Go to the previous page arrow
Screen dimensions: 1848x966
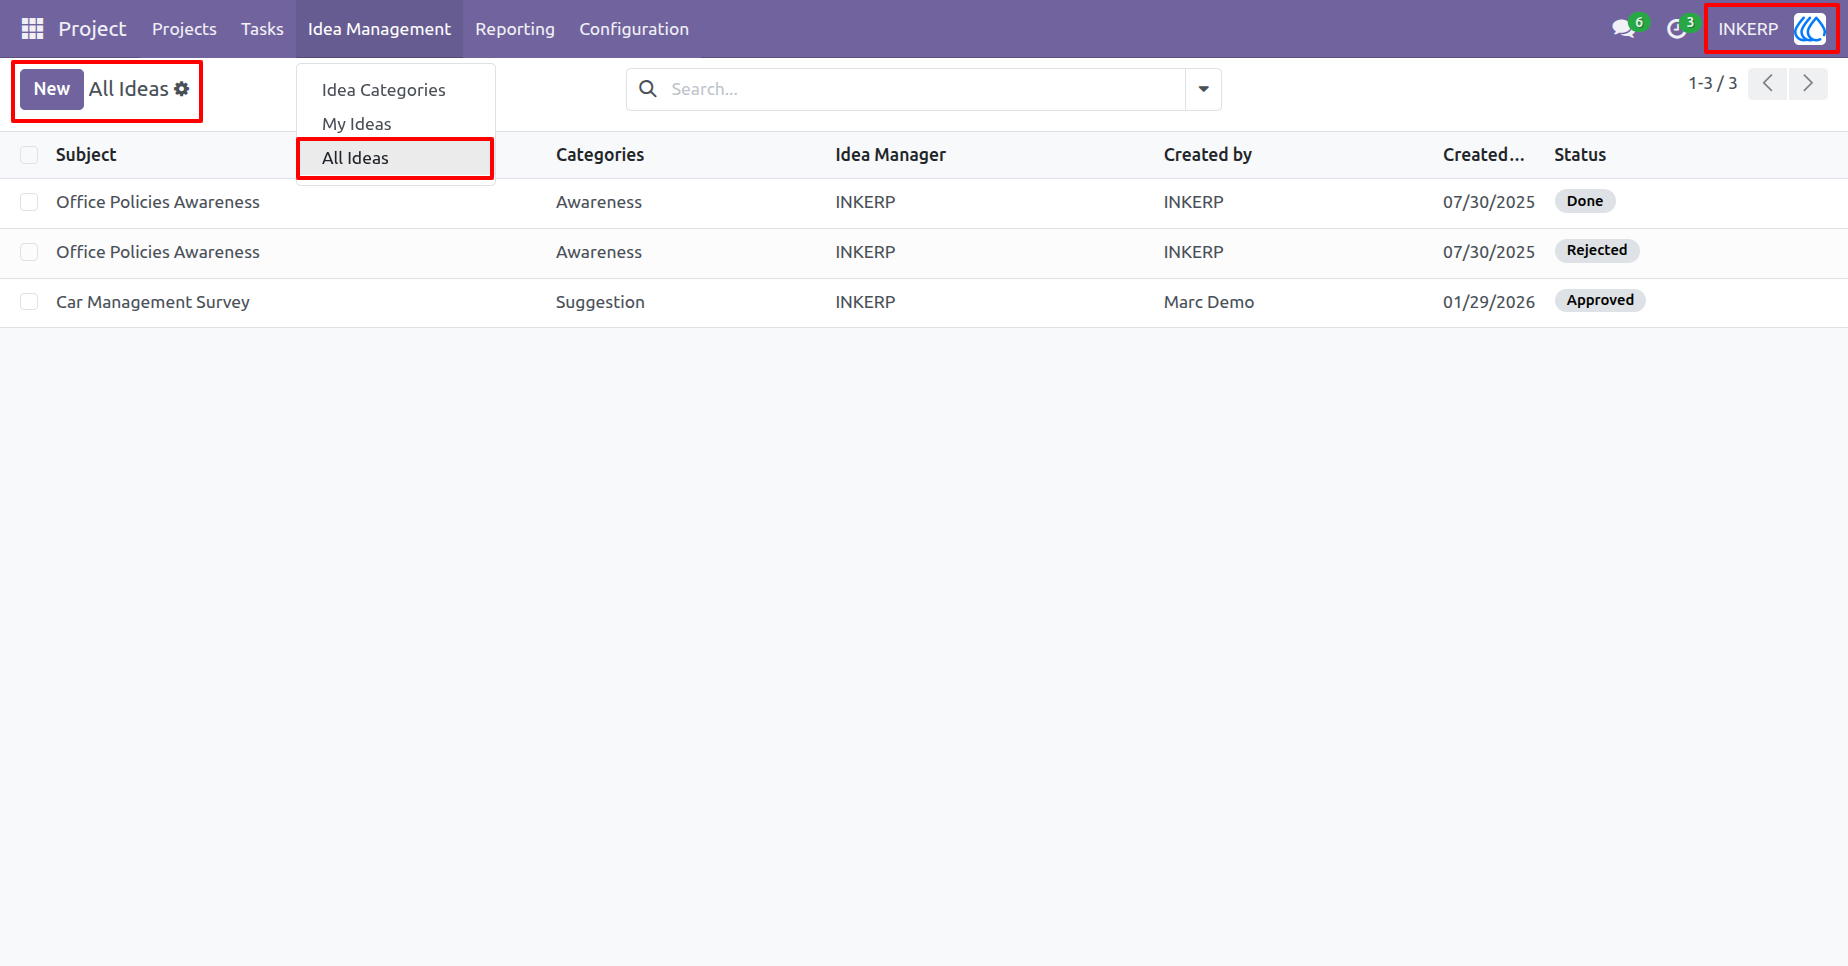(x=1768, y=84)
